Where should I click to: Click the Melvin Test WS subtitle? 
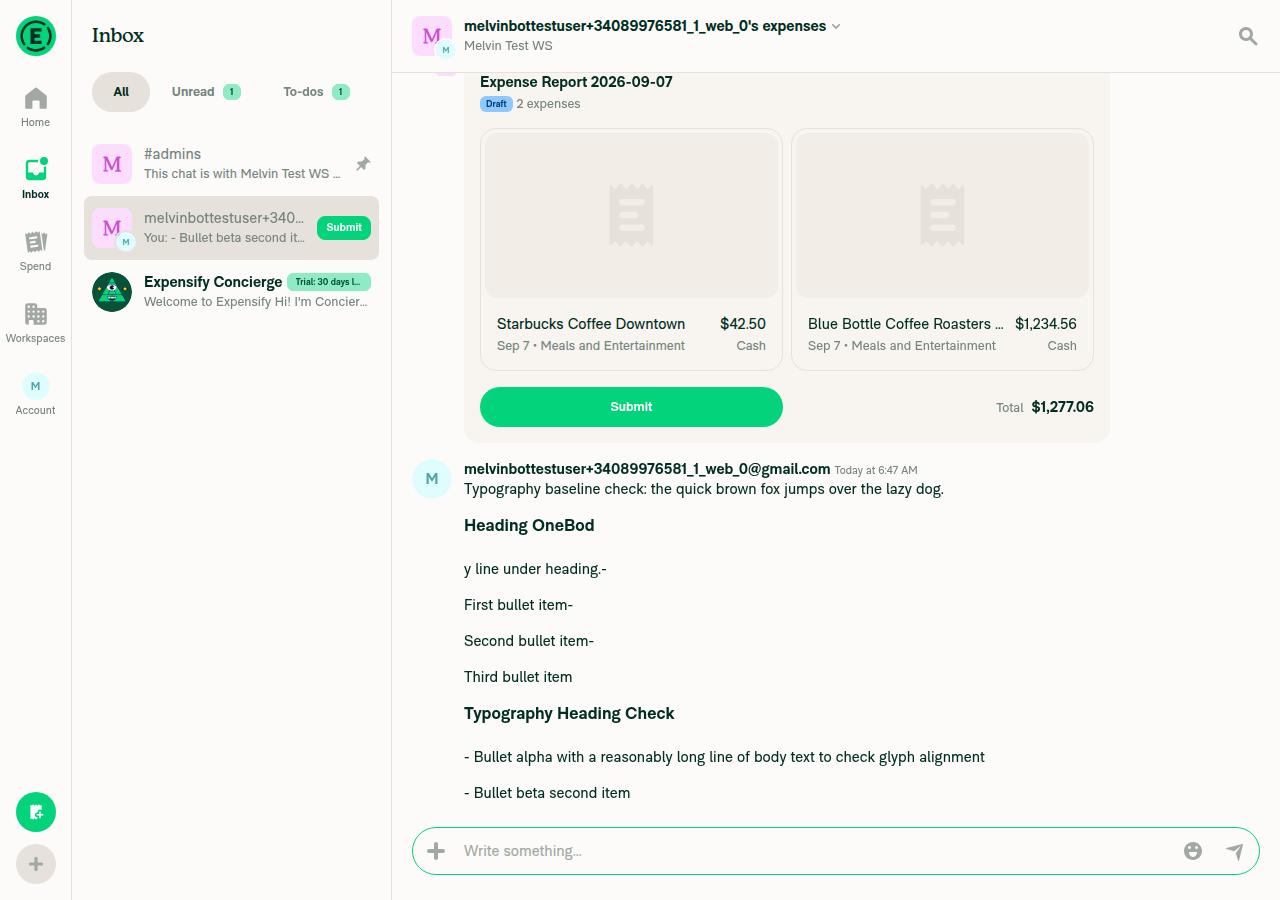508,46
